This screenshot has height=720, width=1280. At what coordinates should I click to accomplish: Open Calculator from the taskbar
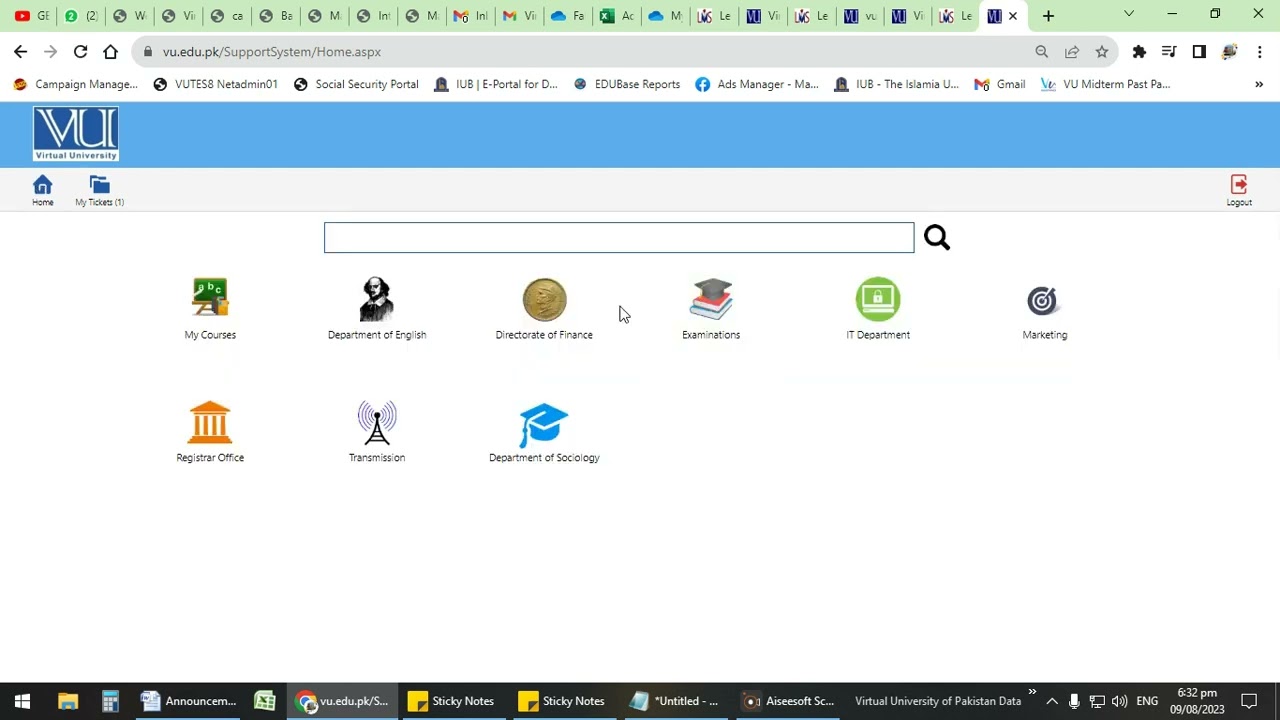coord(110,701)
